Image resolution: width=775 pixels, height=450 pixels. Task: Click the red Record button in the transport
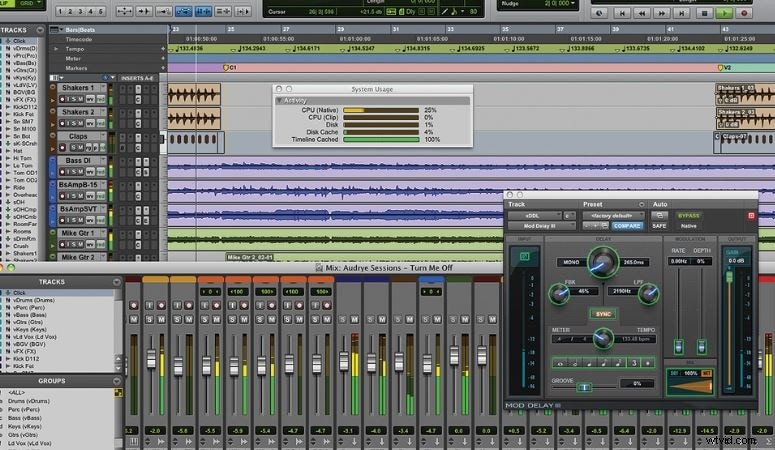point(743,13)
